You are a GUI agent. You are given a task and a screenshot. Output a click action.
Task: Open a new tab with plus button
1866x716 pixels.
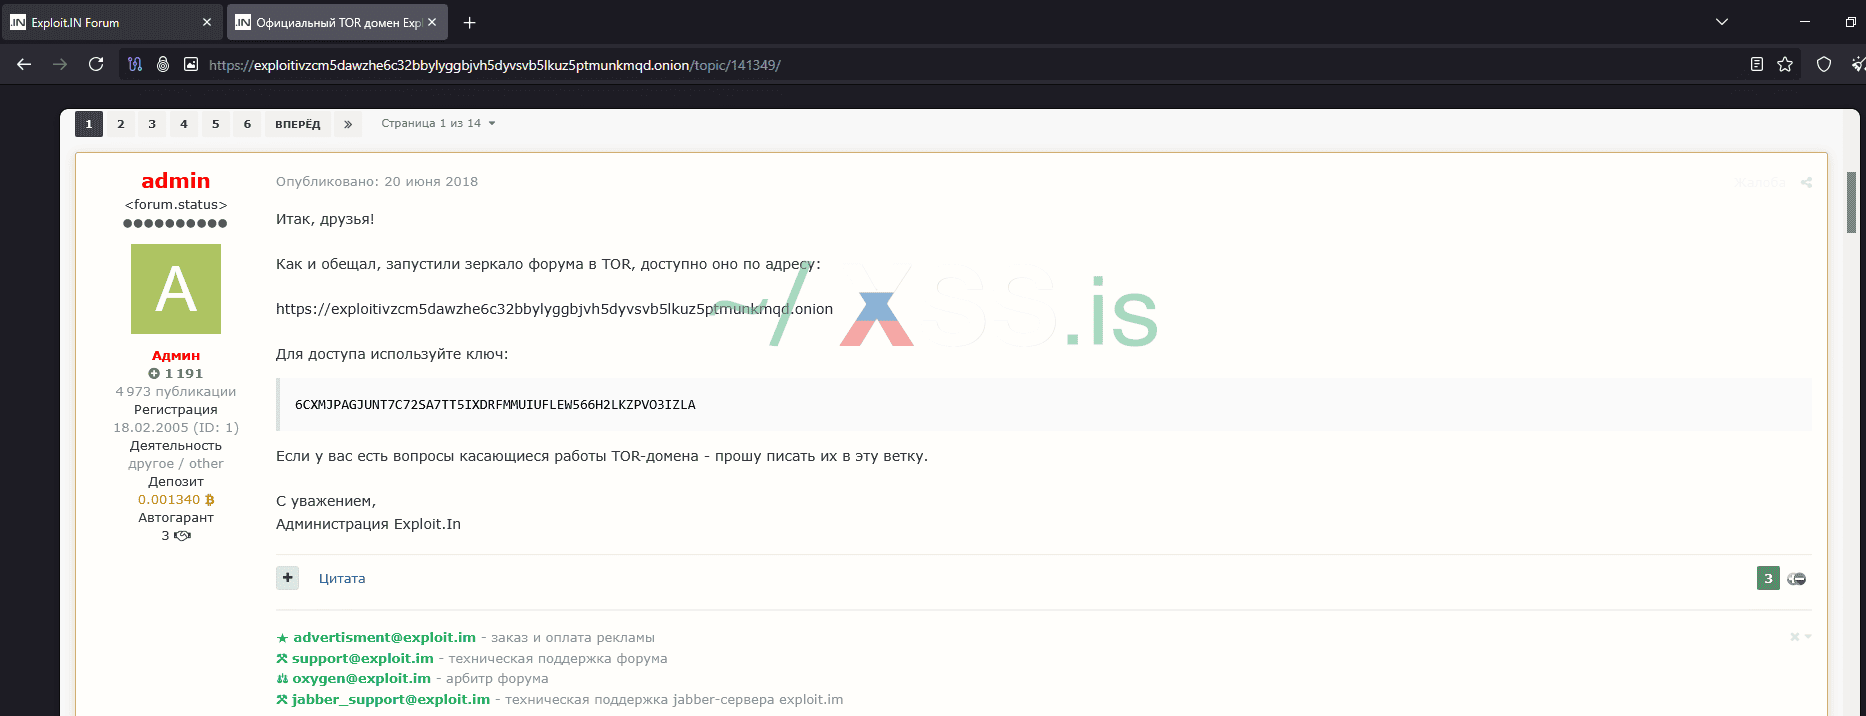[x=470, y=22]
